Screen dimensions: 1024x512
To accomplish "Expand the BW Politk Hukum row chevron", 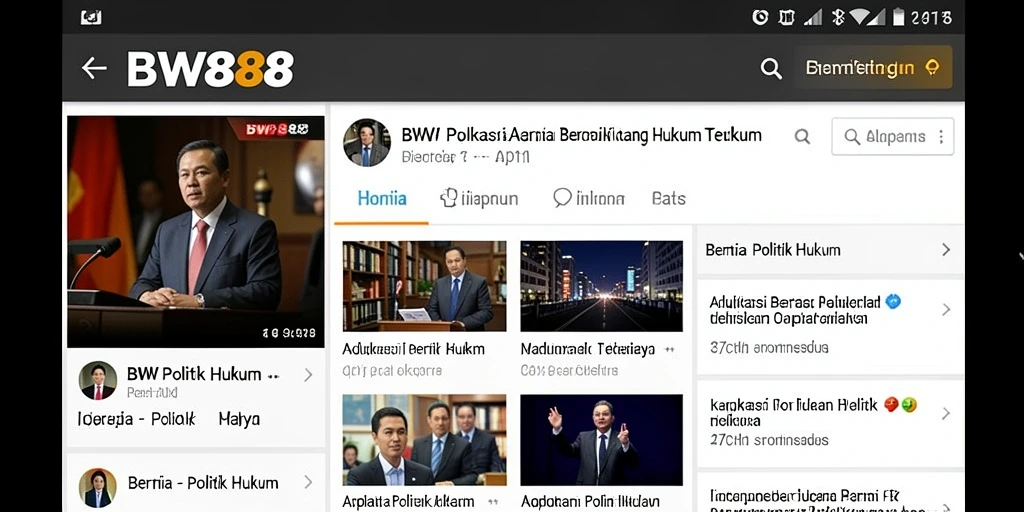I will (308, 375).
